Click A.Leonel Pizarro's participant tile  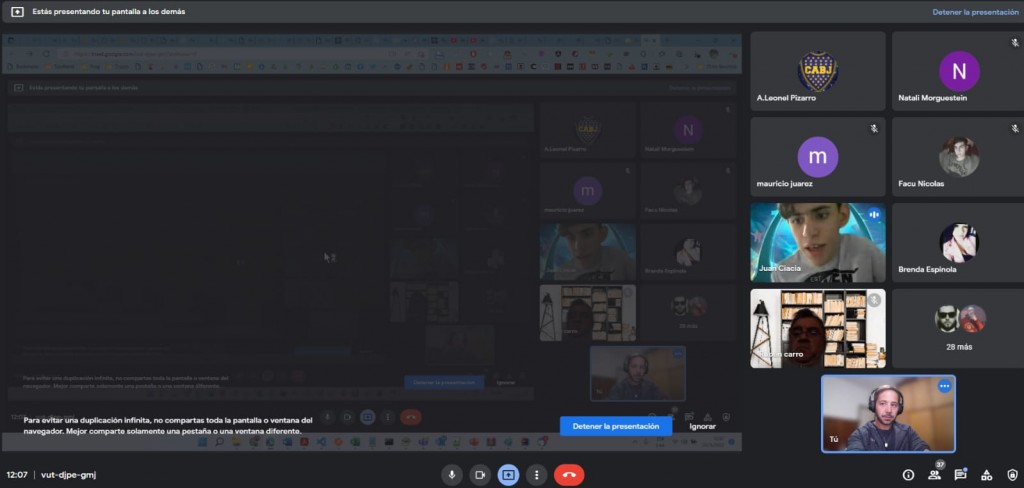click(x=817, y=71)
